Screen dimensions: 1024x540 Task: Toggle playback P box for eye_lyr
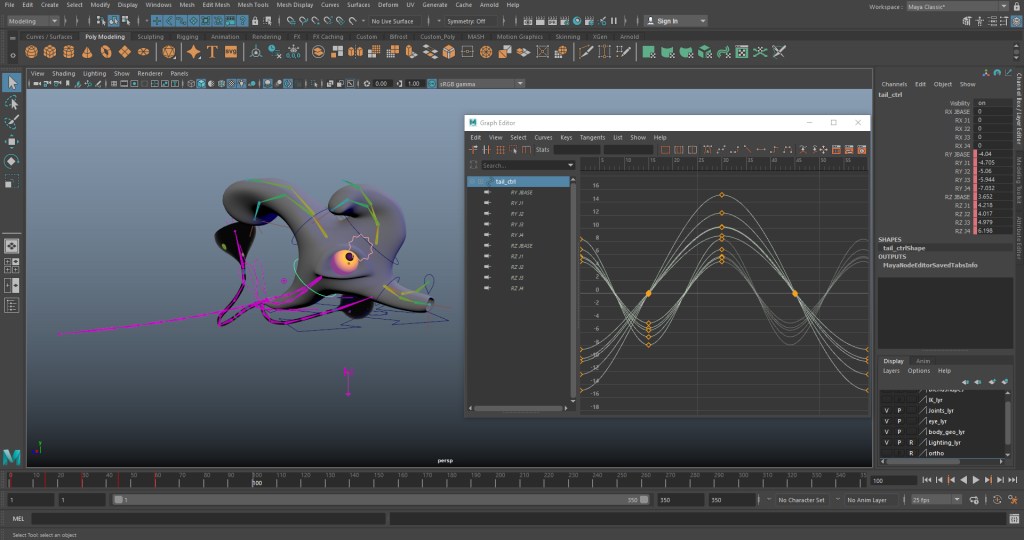(898, 421)
